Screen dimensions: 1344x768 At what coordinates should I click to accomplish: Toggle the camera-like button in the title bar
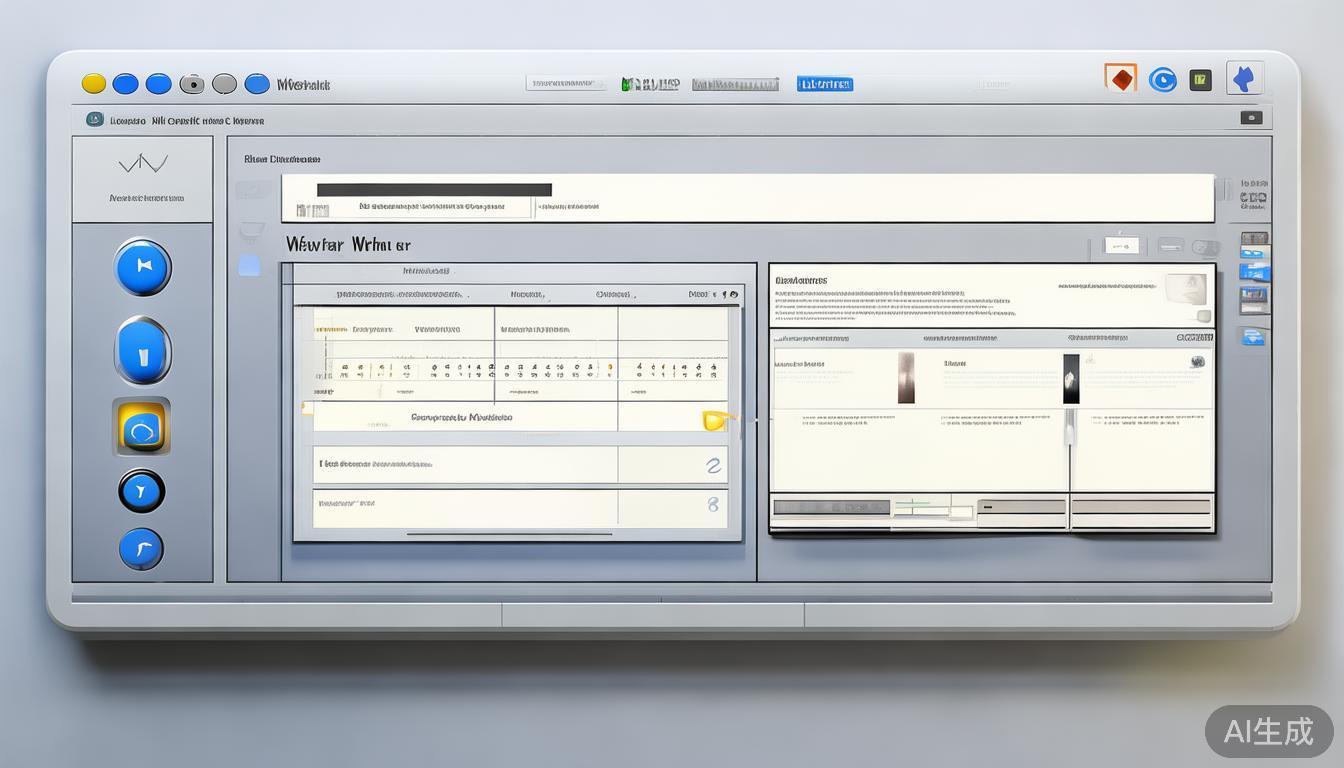[x=191, y=84]
